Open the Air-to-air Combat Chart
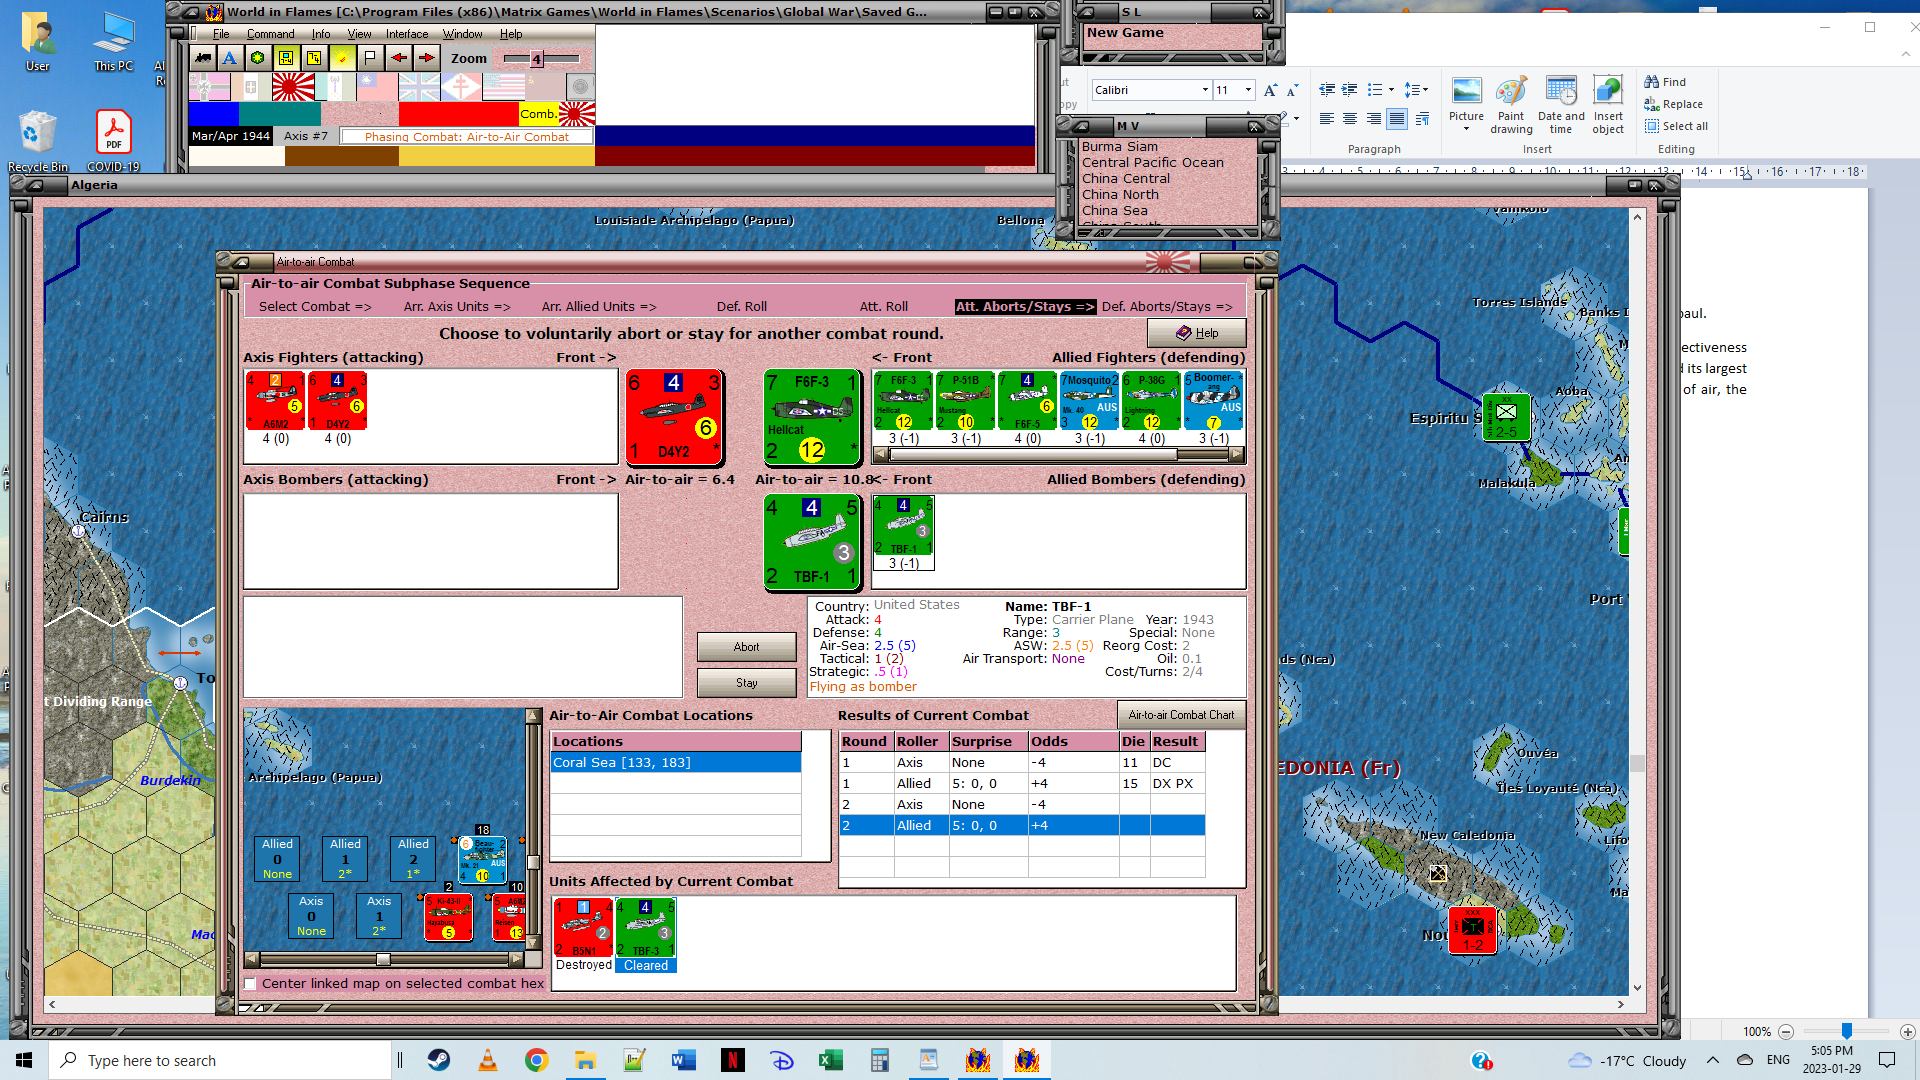The width and height of the screenshot is (1920, 1080). [x=1181, y=715]
